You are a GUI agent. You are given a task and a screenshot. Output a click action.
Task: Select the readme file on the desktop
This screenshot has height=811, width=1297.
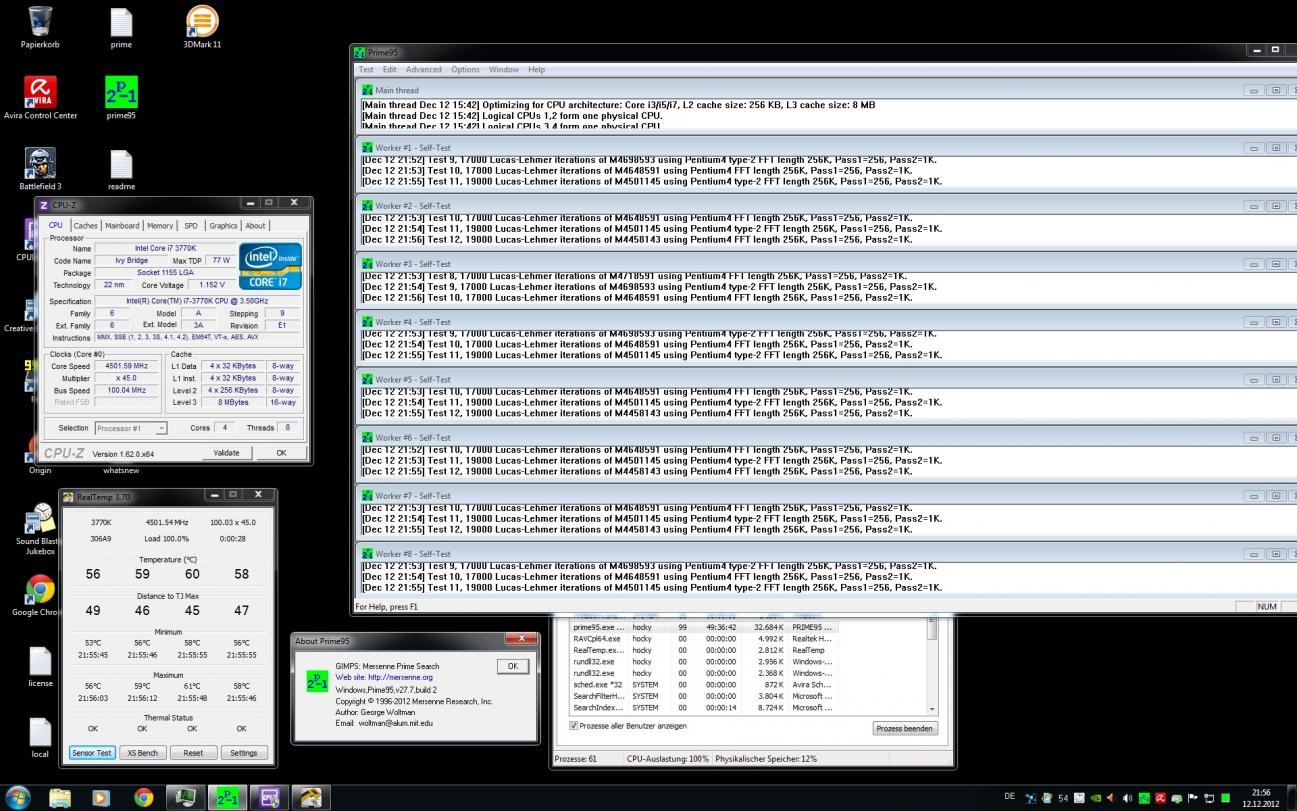pos(121,169)
